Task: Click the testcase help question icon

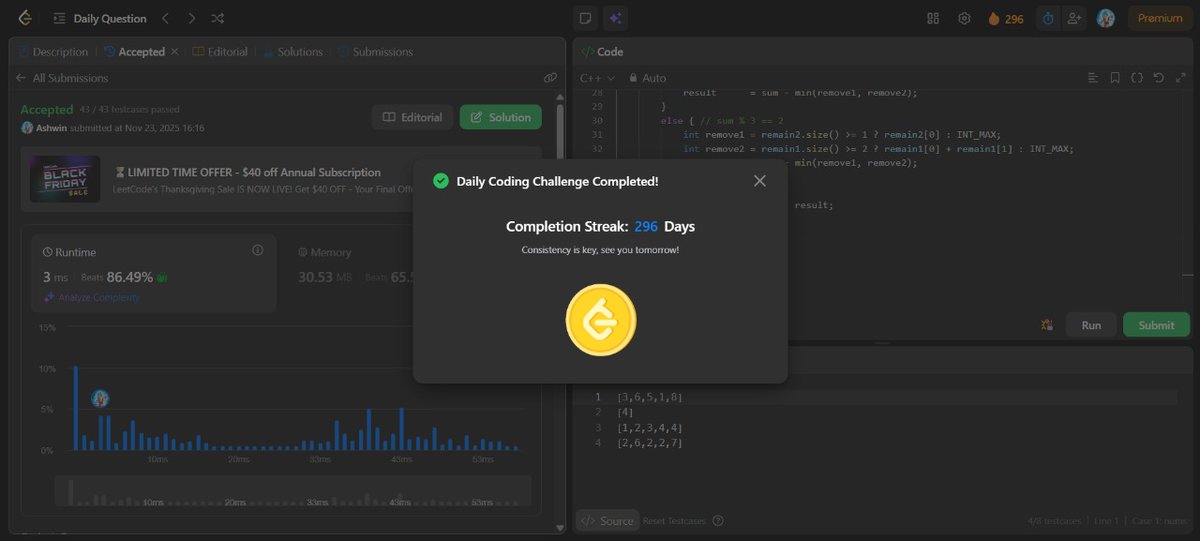Action: (x=718, y=521)
